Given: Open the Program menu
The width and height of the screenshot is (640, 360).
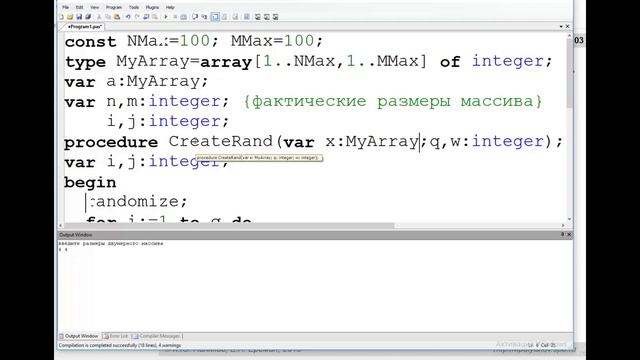Looking at the screenshot, I should pos(114,7).
